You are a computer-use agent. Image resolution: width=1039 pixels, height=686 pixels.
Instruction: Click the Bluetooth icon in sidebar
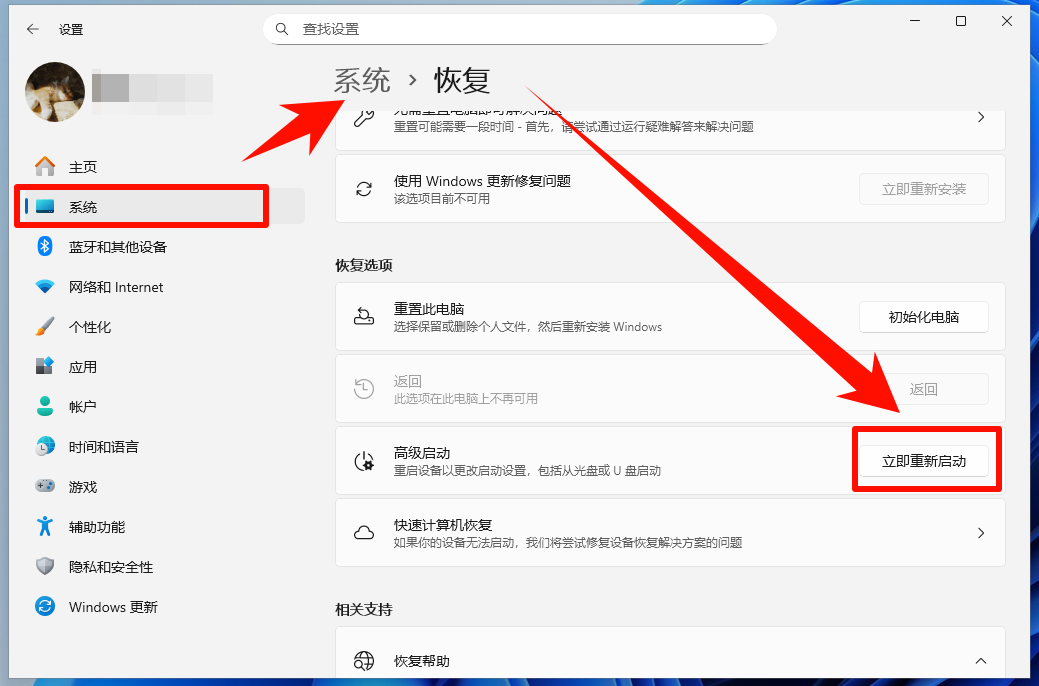coord(45,247)
